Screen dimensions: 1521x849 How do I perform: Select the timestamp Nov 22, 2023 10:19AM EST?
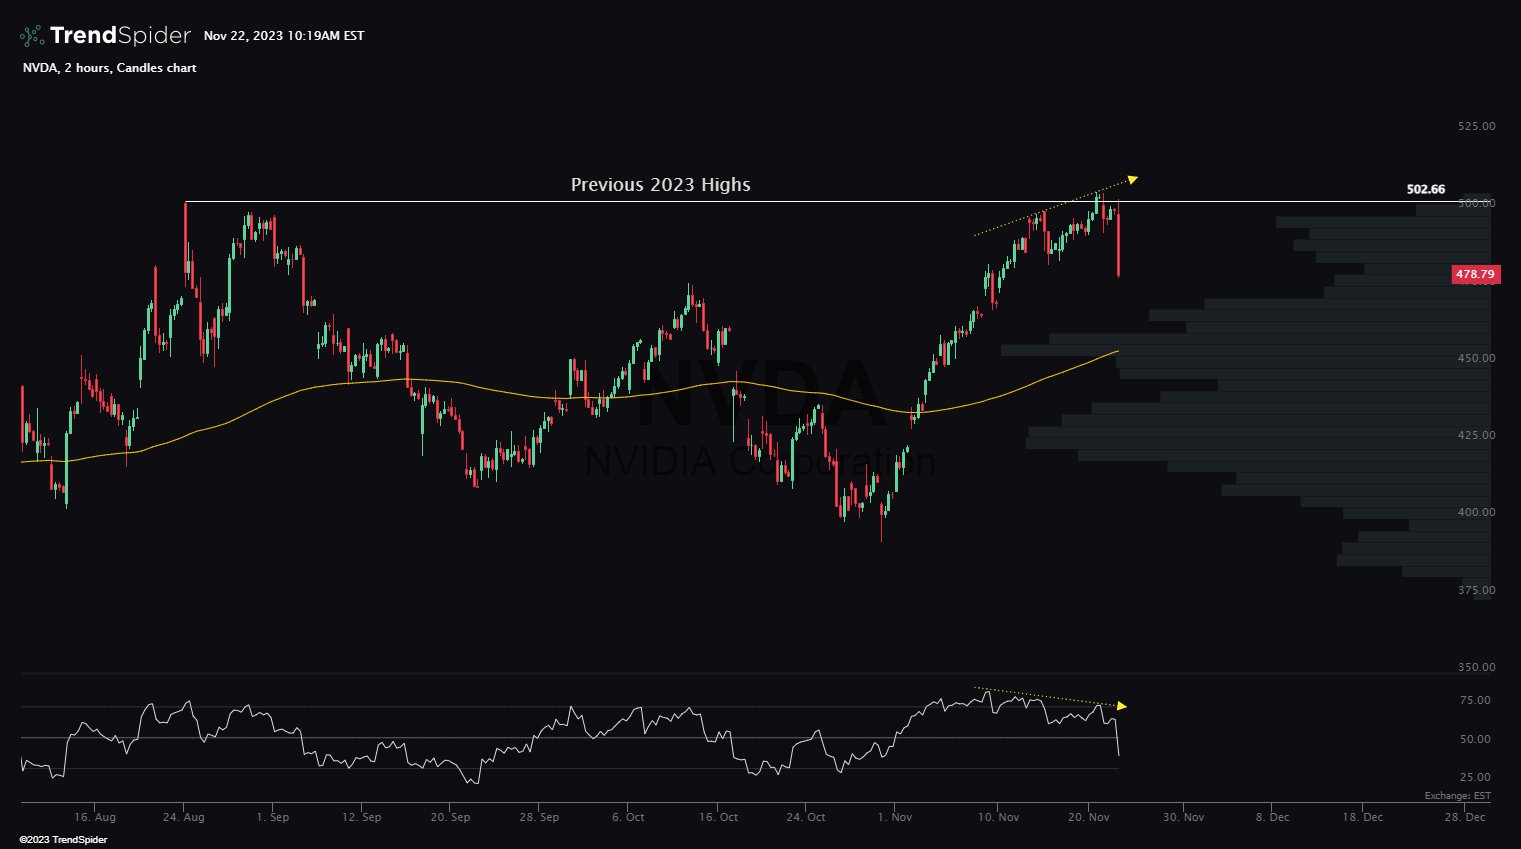pyautogui.click(x=284, y=36)
